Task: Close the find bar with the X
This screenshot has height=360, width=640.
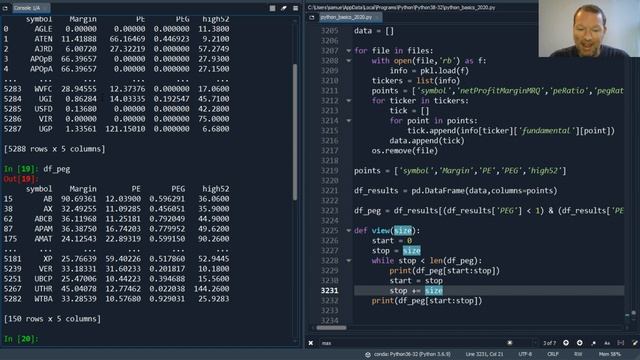Action: coord(311,343)
